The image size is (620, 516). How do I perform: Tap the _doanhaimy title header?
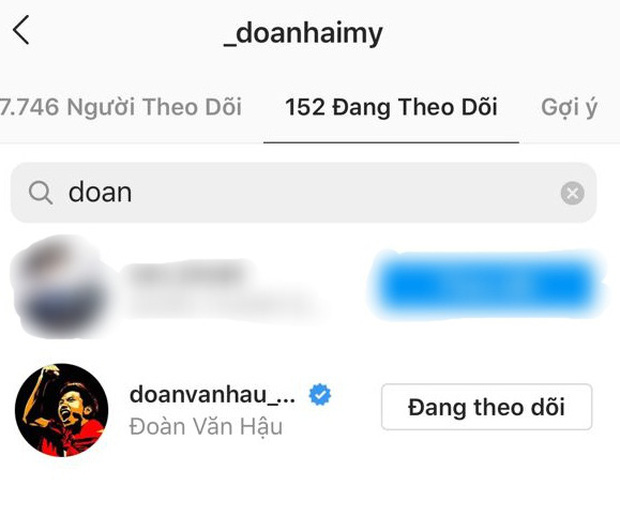[x=303, y=34]
